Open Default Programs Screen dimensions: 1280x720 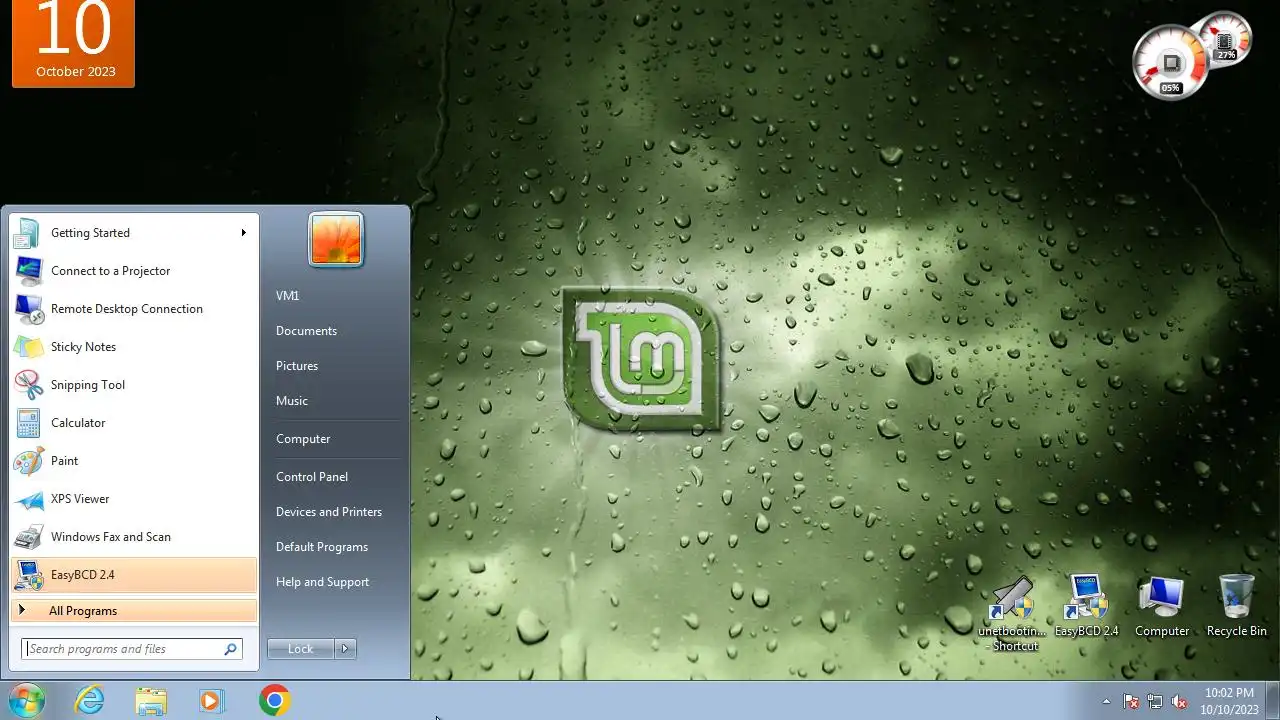point(322,547)
